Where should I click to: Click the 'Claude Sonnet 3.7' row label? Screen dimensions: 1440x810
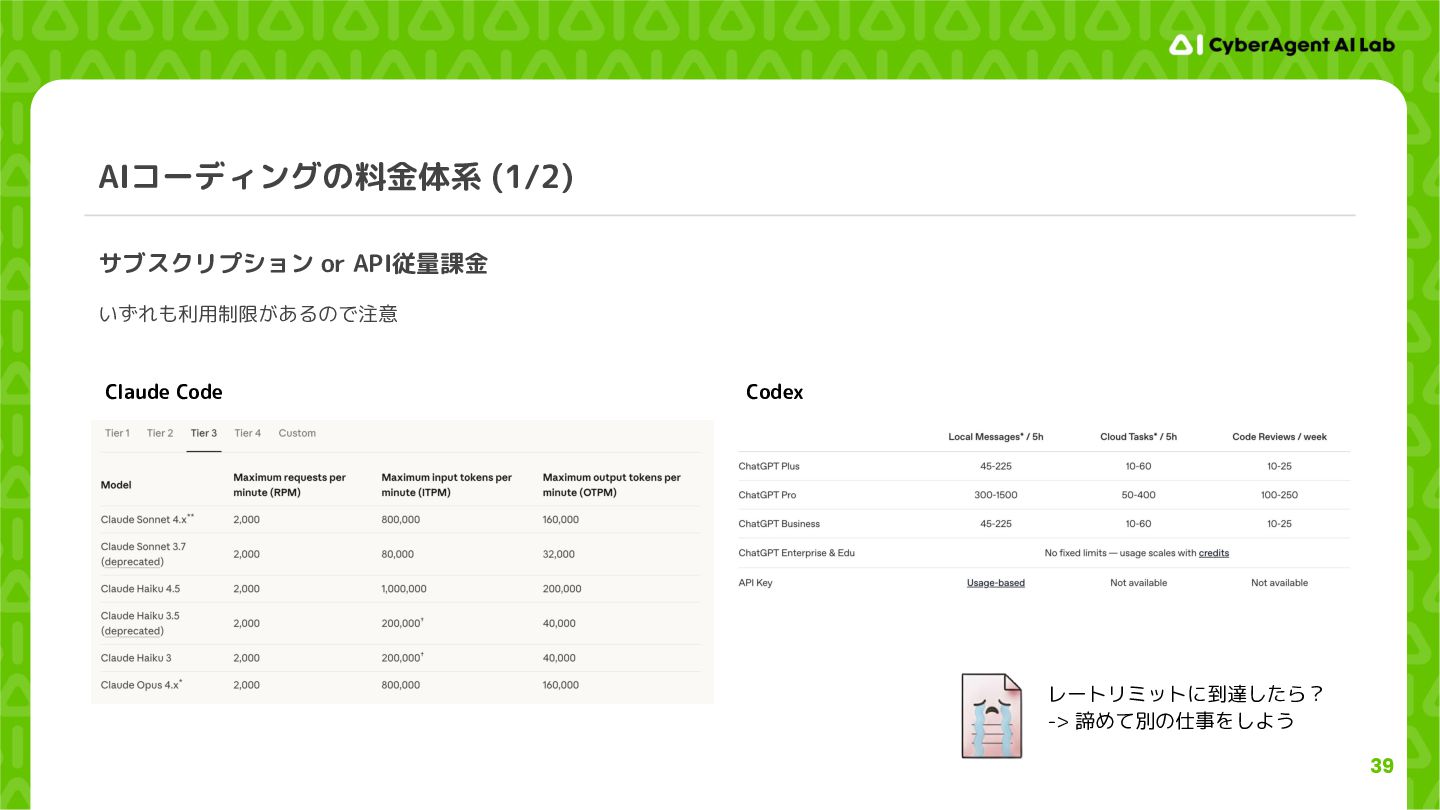pyautogui.click(x=143, y=546)
